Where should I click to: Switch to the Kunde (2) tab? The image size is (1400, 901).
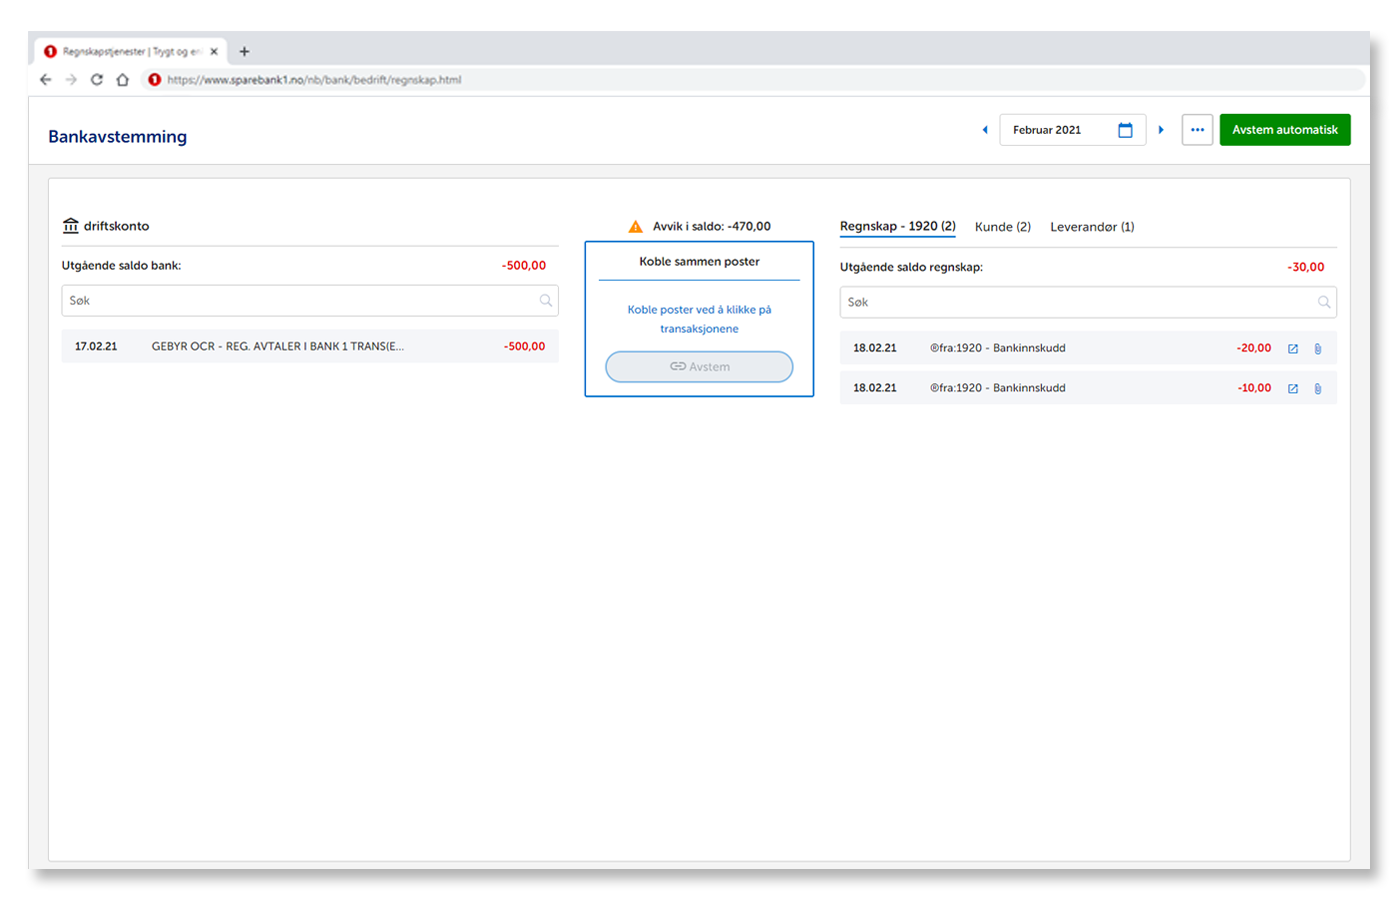1002,227
